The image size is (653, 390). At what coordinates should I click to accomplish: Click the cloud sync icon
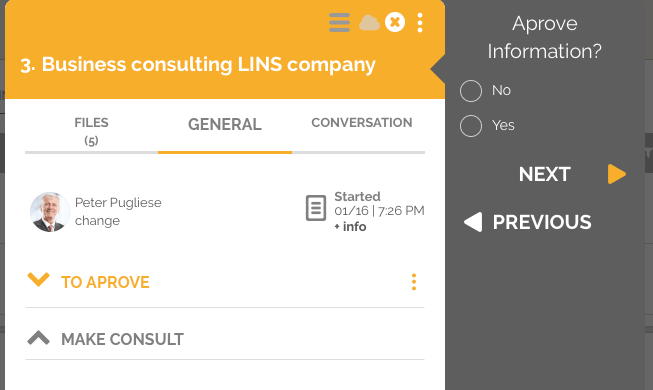click(x=369, y=23)
